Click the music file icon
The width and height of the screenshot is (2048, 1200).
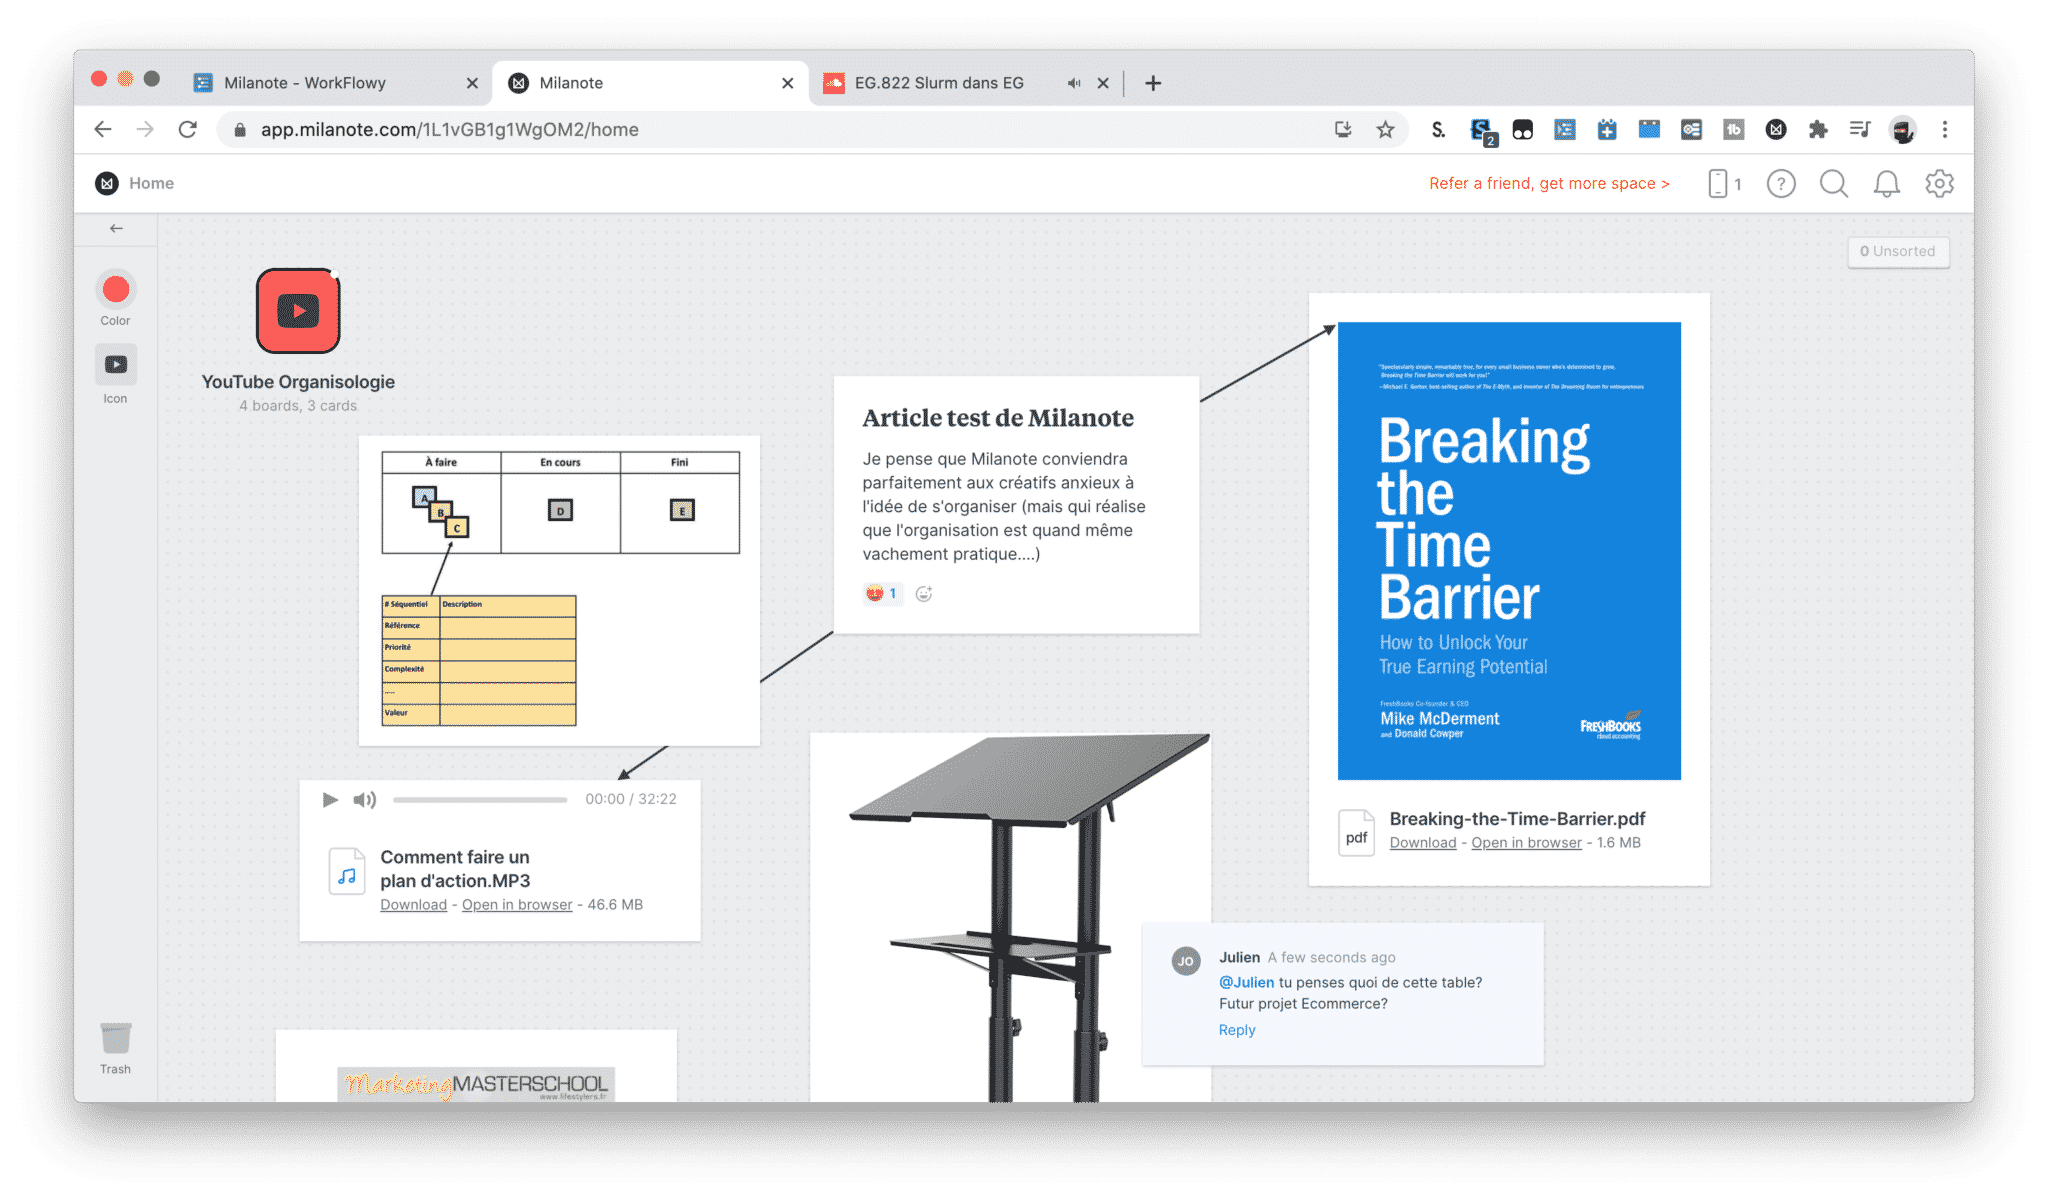pos(347,871)
